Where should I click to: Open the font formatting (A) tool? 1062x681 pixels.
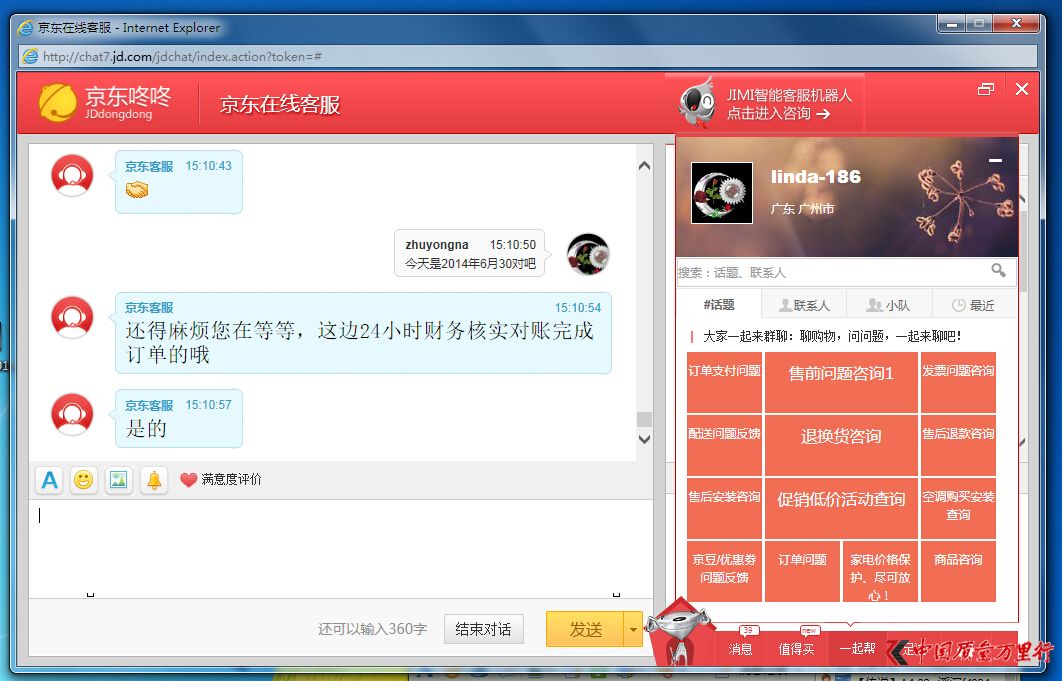coord(49,480)
